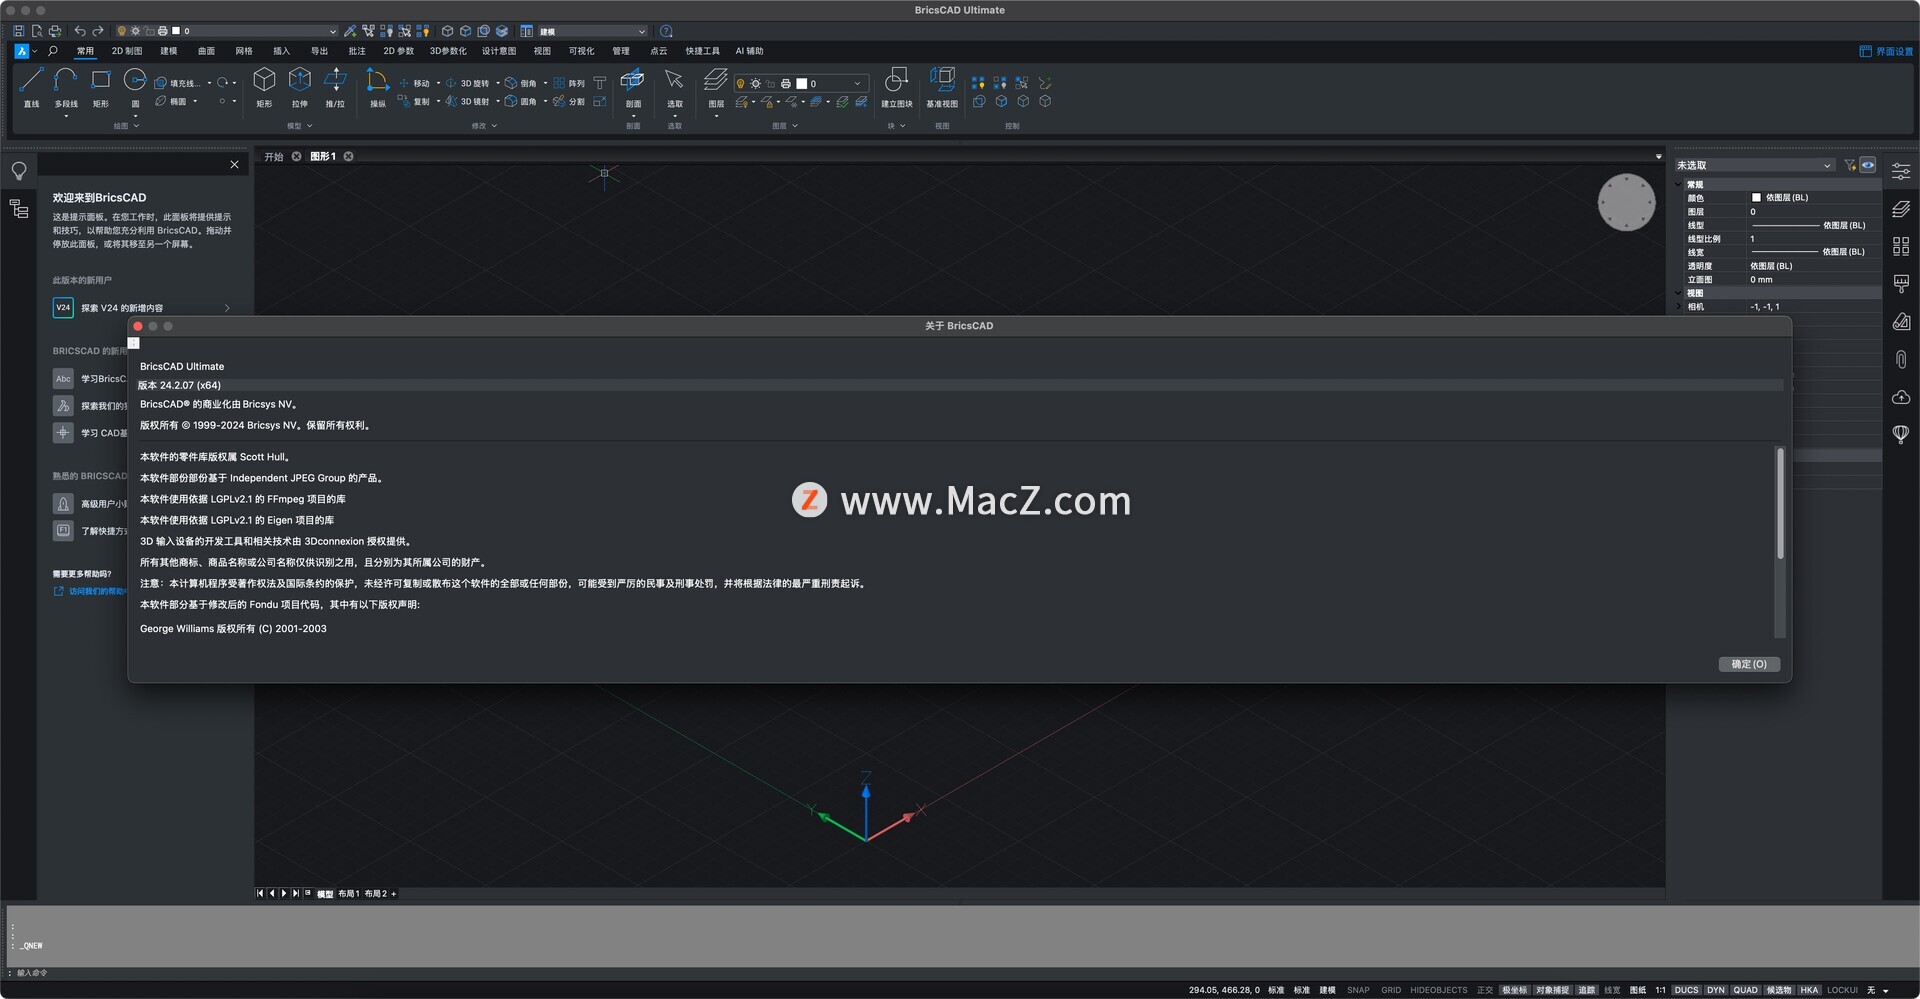This screenshot has width=1920, height=999.
Task: Open the cloud upload panel icon
Action: coord(1901,397)
